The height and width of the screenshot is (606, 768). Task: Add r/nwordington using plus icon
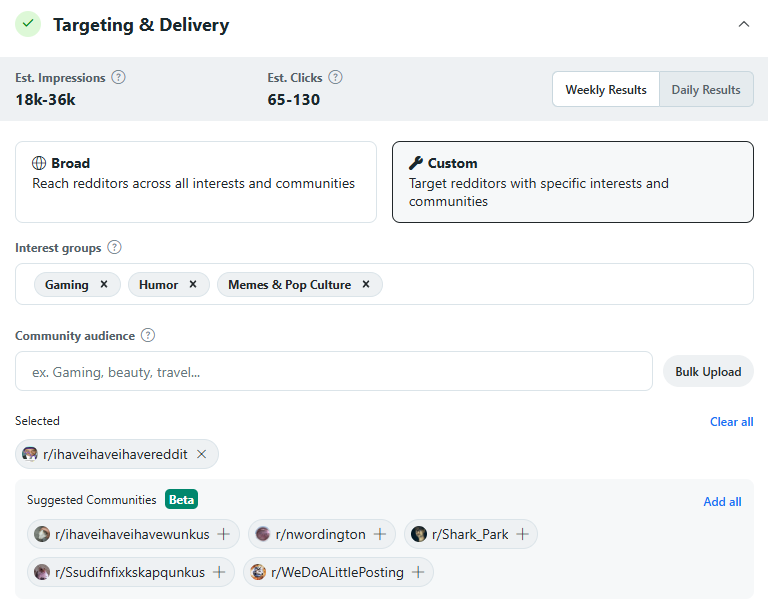(x=380, y=534)
